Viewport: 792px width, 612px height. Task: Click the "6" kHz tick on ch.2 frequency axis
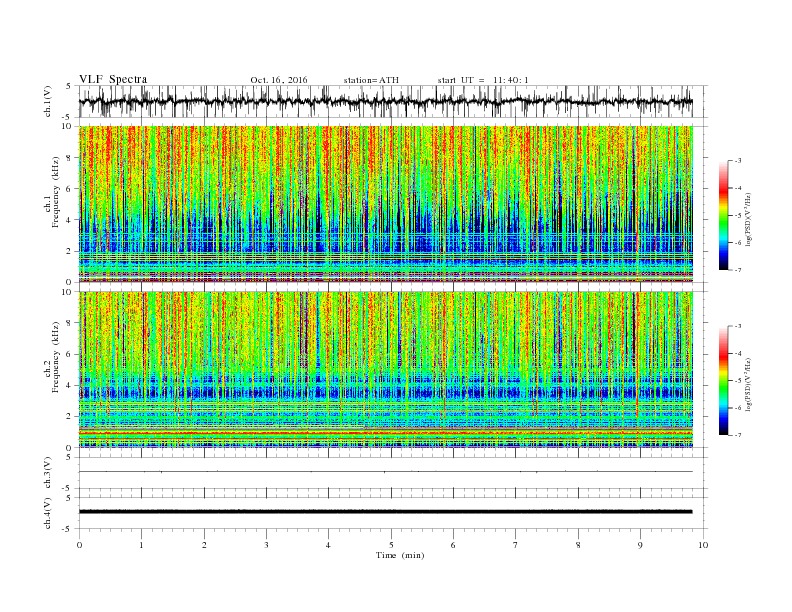click(x=70, y=354)
